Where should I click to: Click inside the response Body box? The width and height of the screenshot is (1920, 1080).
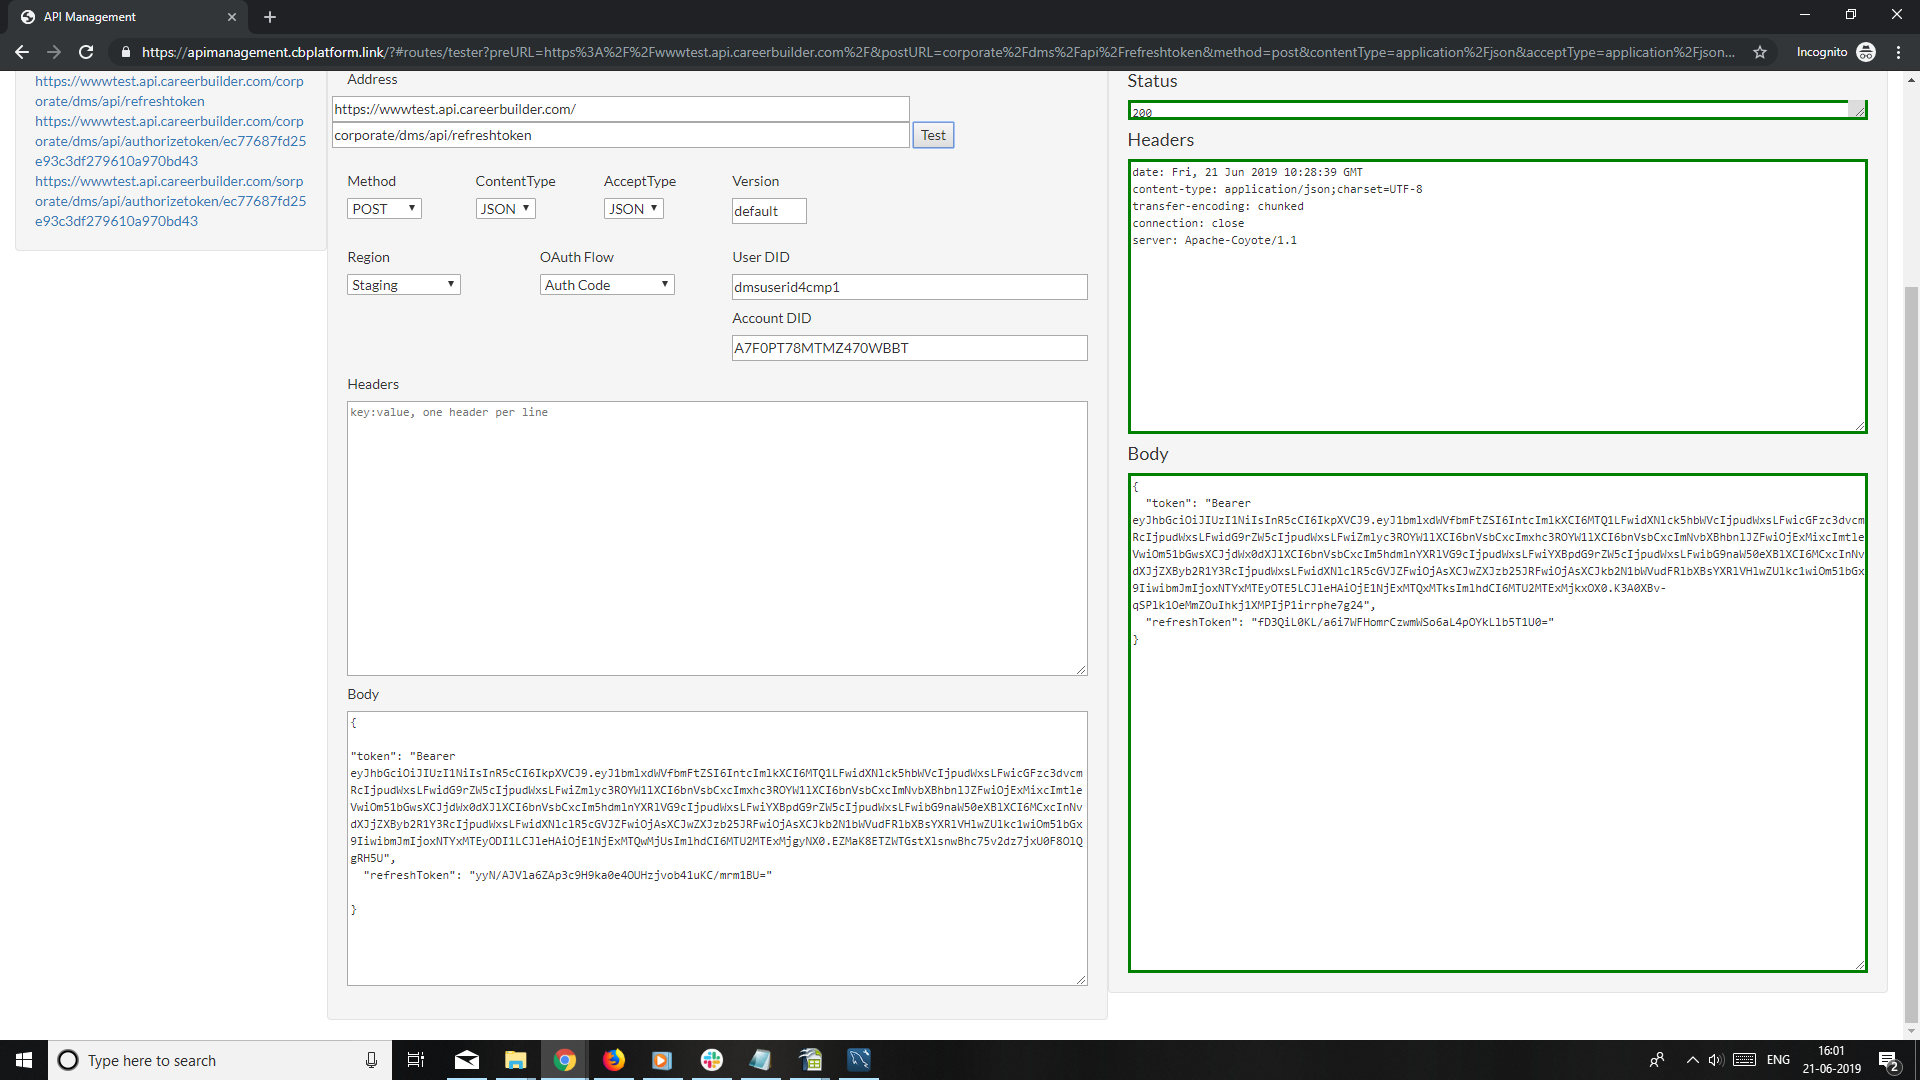click(1497, 723)
